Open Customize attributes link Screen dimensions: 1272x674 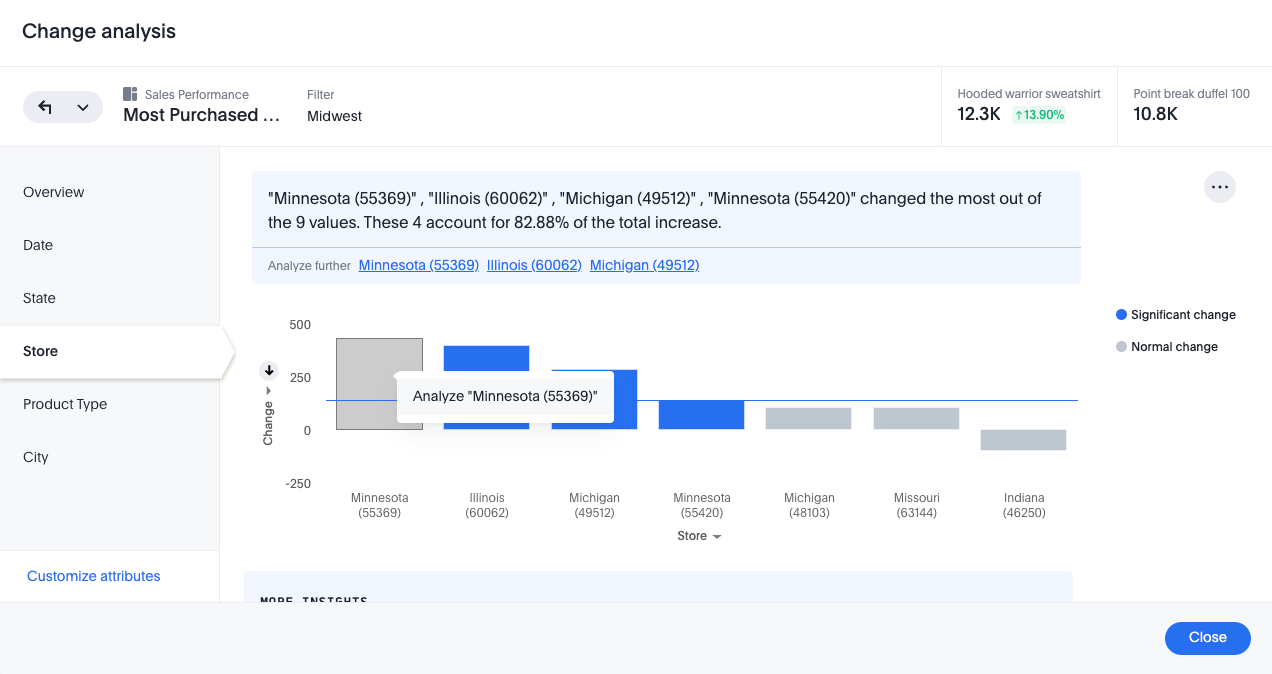[x=94, y=576]
